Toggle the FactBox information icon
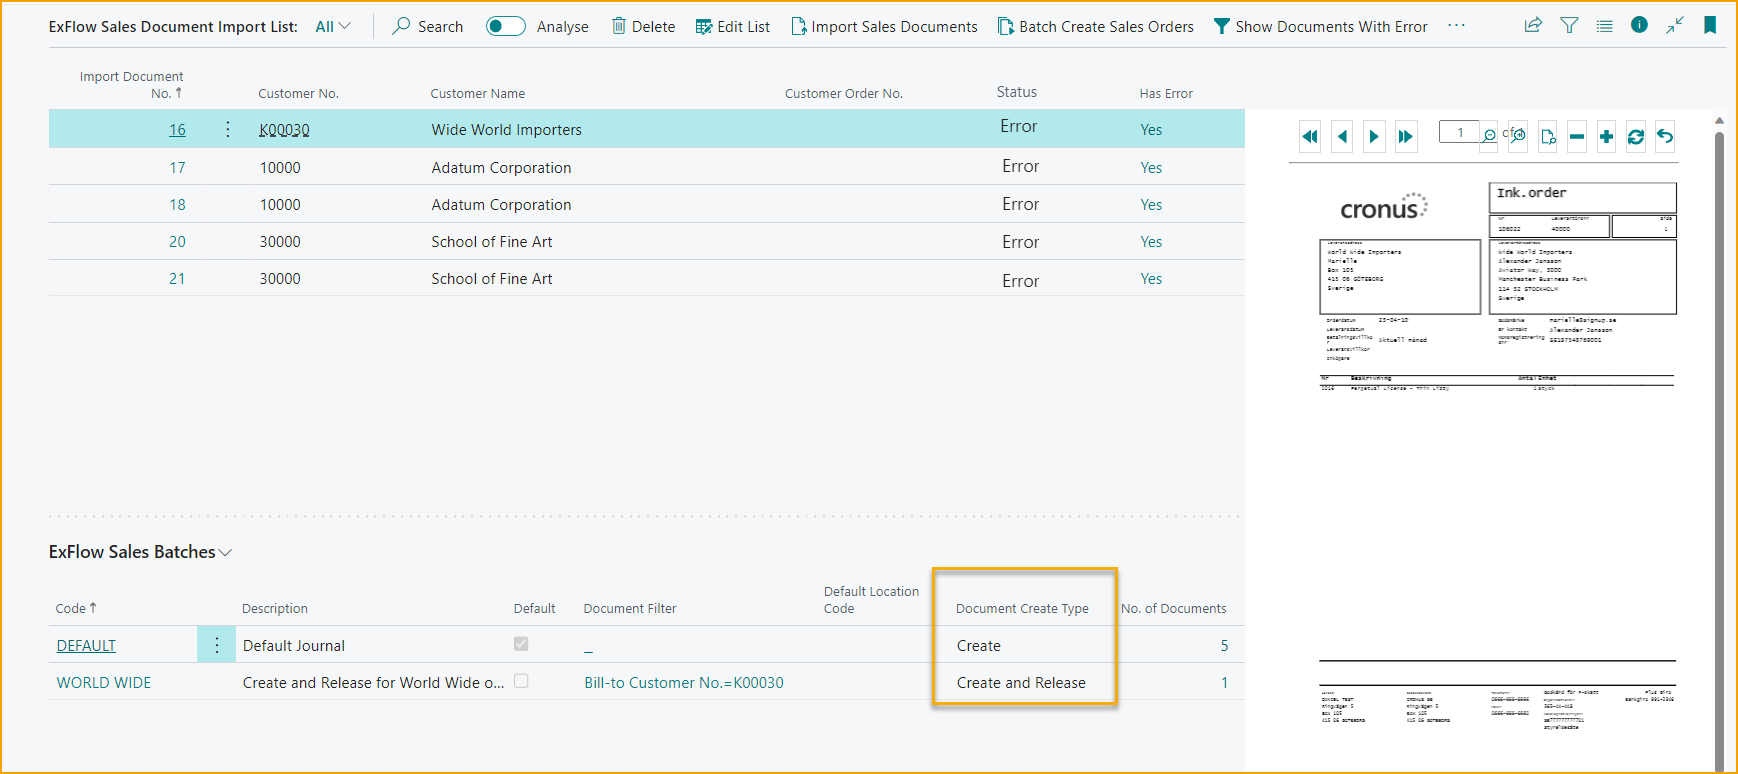1738x774 pixels. tap(1639, 26)
